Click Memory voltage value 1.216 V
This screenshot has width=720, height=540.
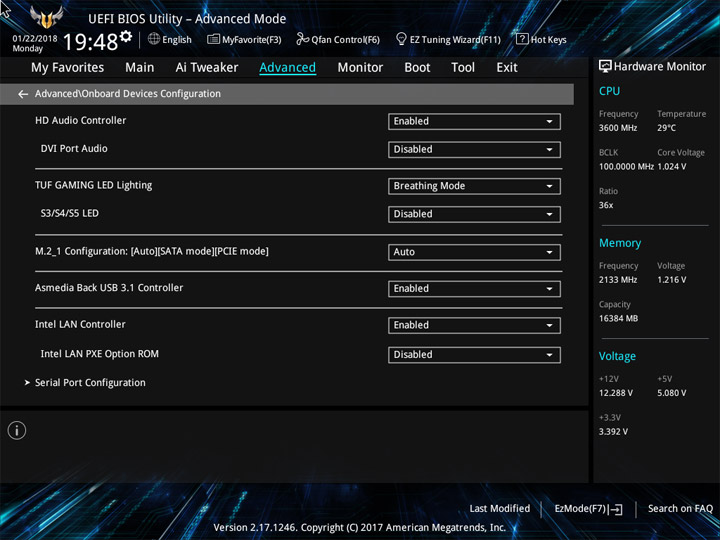(672, 280)
